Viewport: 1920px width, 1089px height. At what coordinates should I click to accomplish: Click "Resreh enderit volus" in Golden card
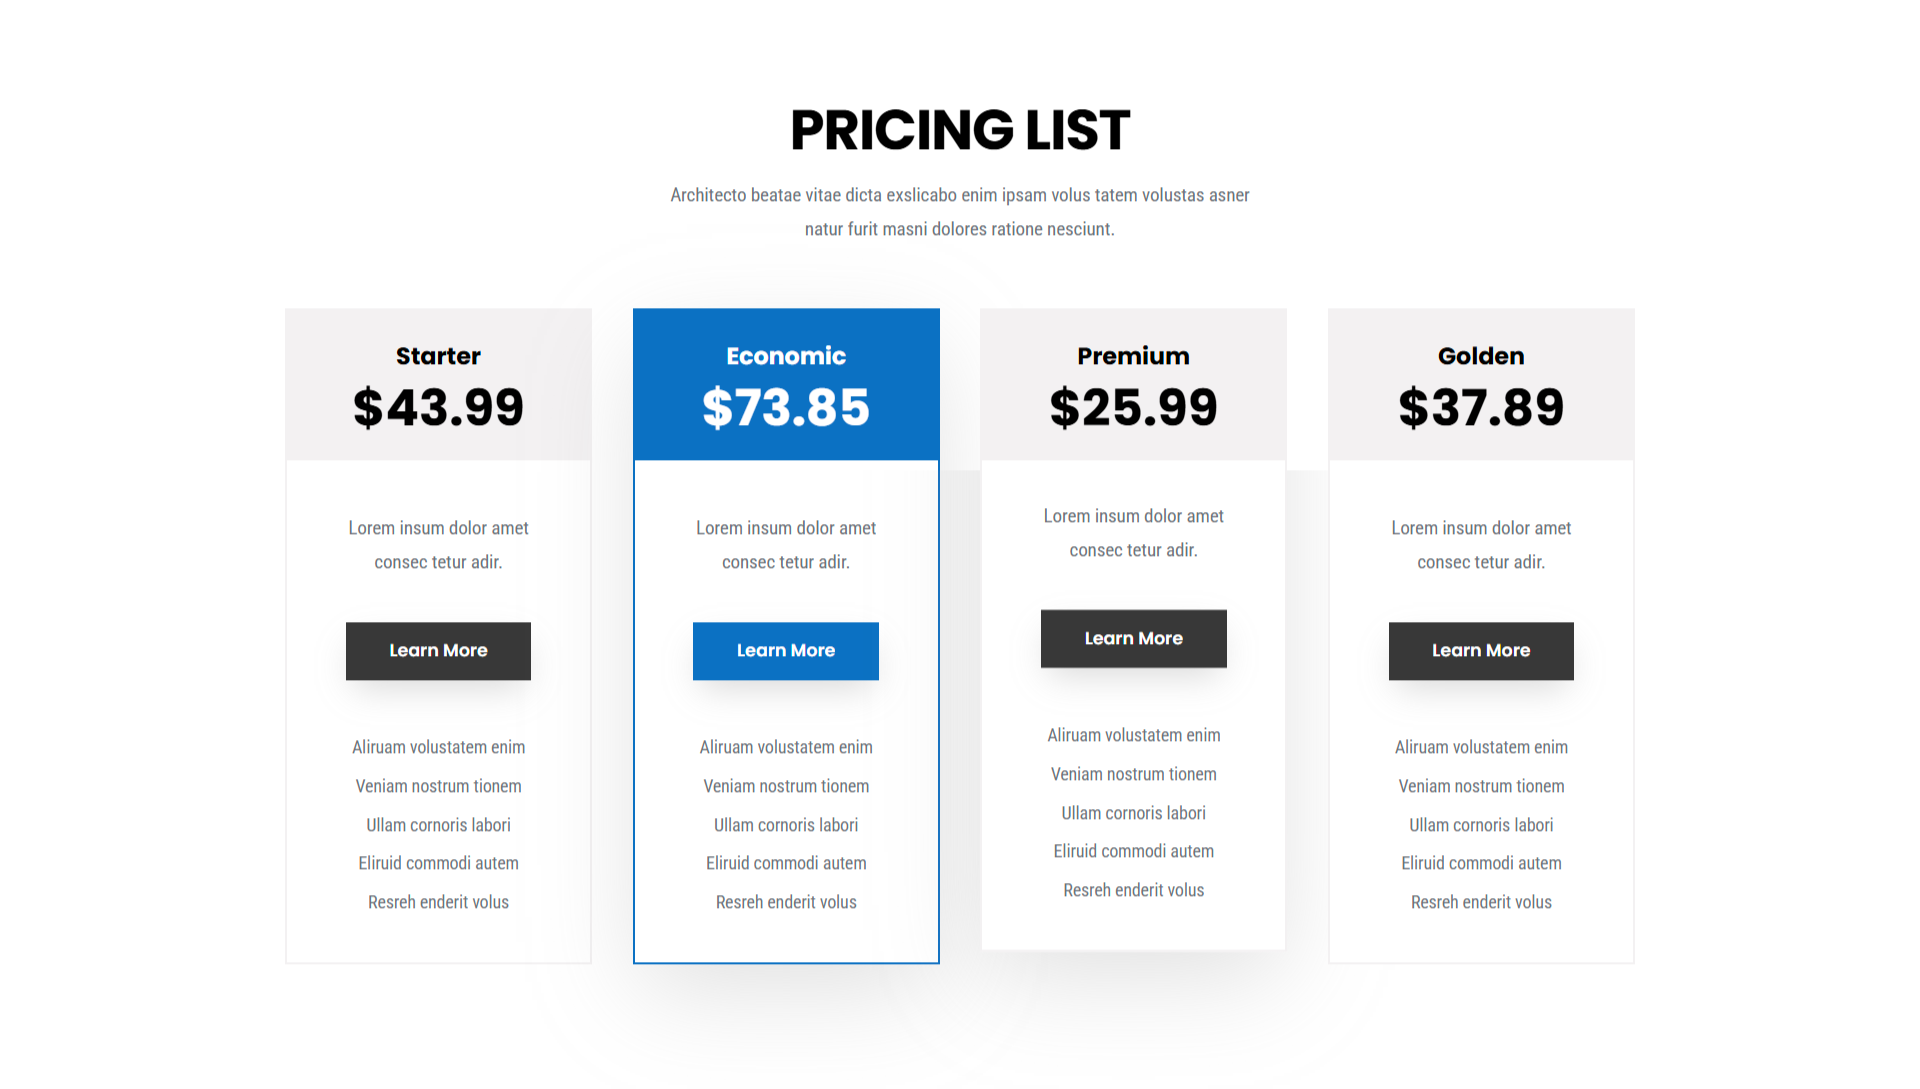tap(1481, 902)
